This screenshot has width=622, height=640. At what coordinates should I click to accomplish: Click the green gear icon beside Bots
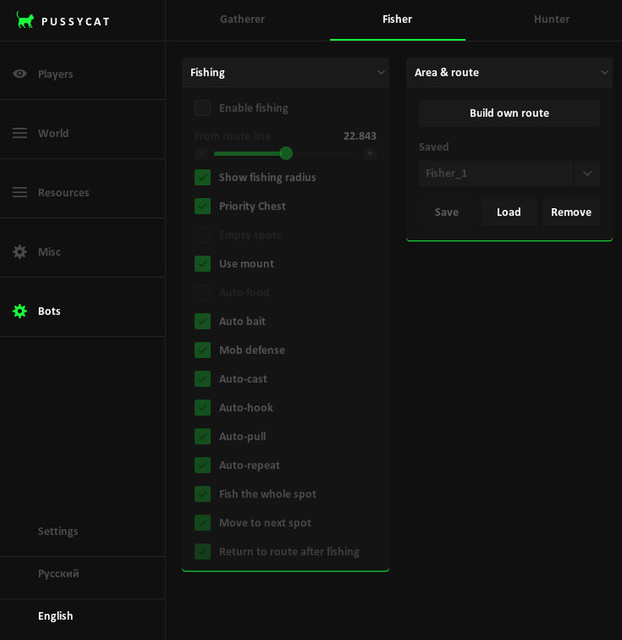click(x=20, y=311)
